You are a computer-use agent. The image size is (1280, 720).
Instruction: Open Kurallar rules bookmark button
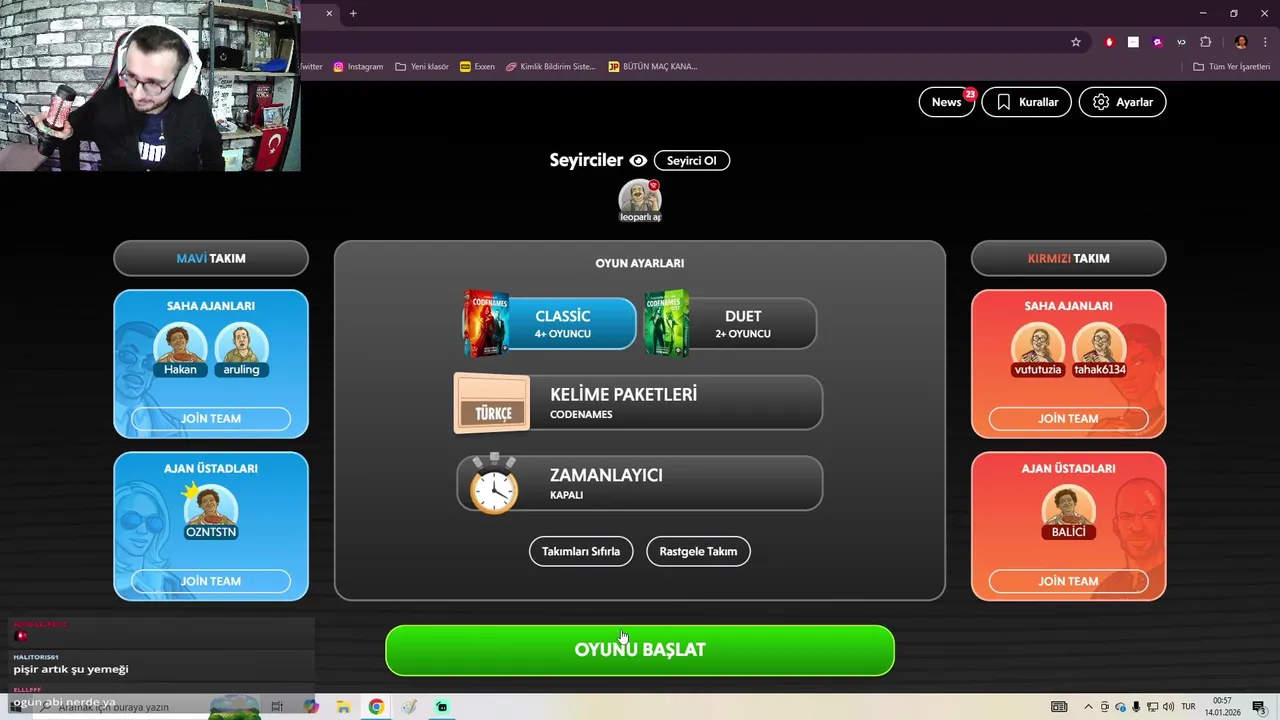click(x=1027, y=102)
